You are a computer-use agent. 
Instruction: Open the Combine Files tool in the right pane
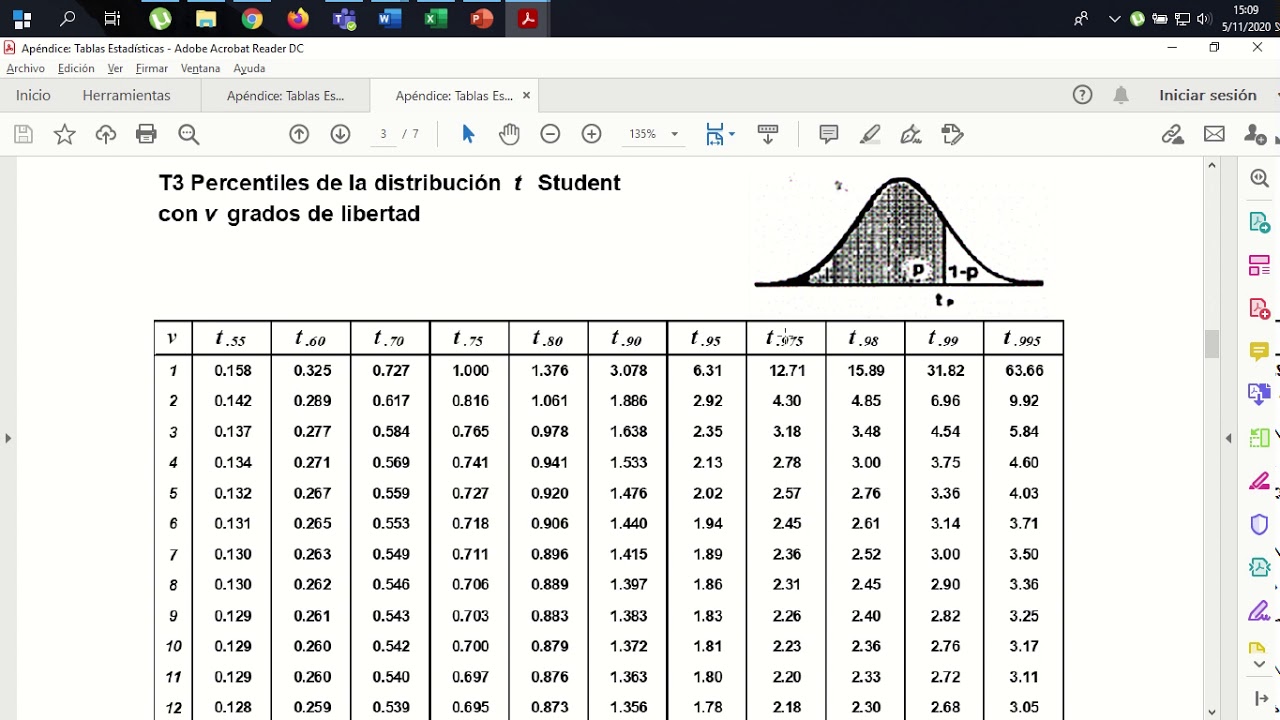[x=1259, y=394]
